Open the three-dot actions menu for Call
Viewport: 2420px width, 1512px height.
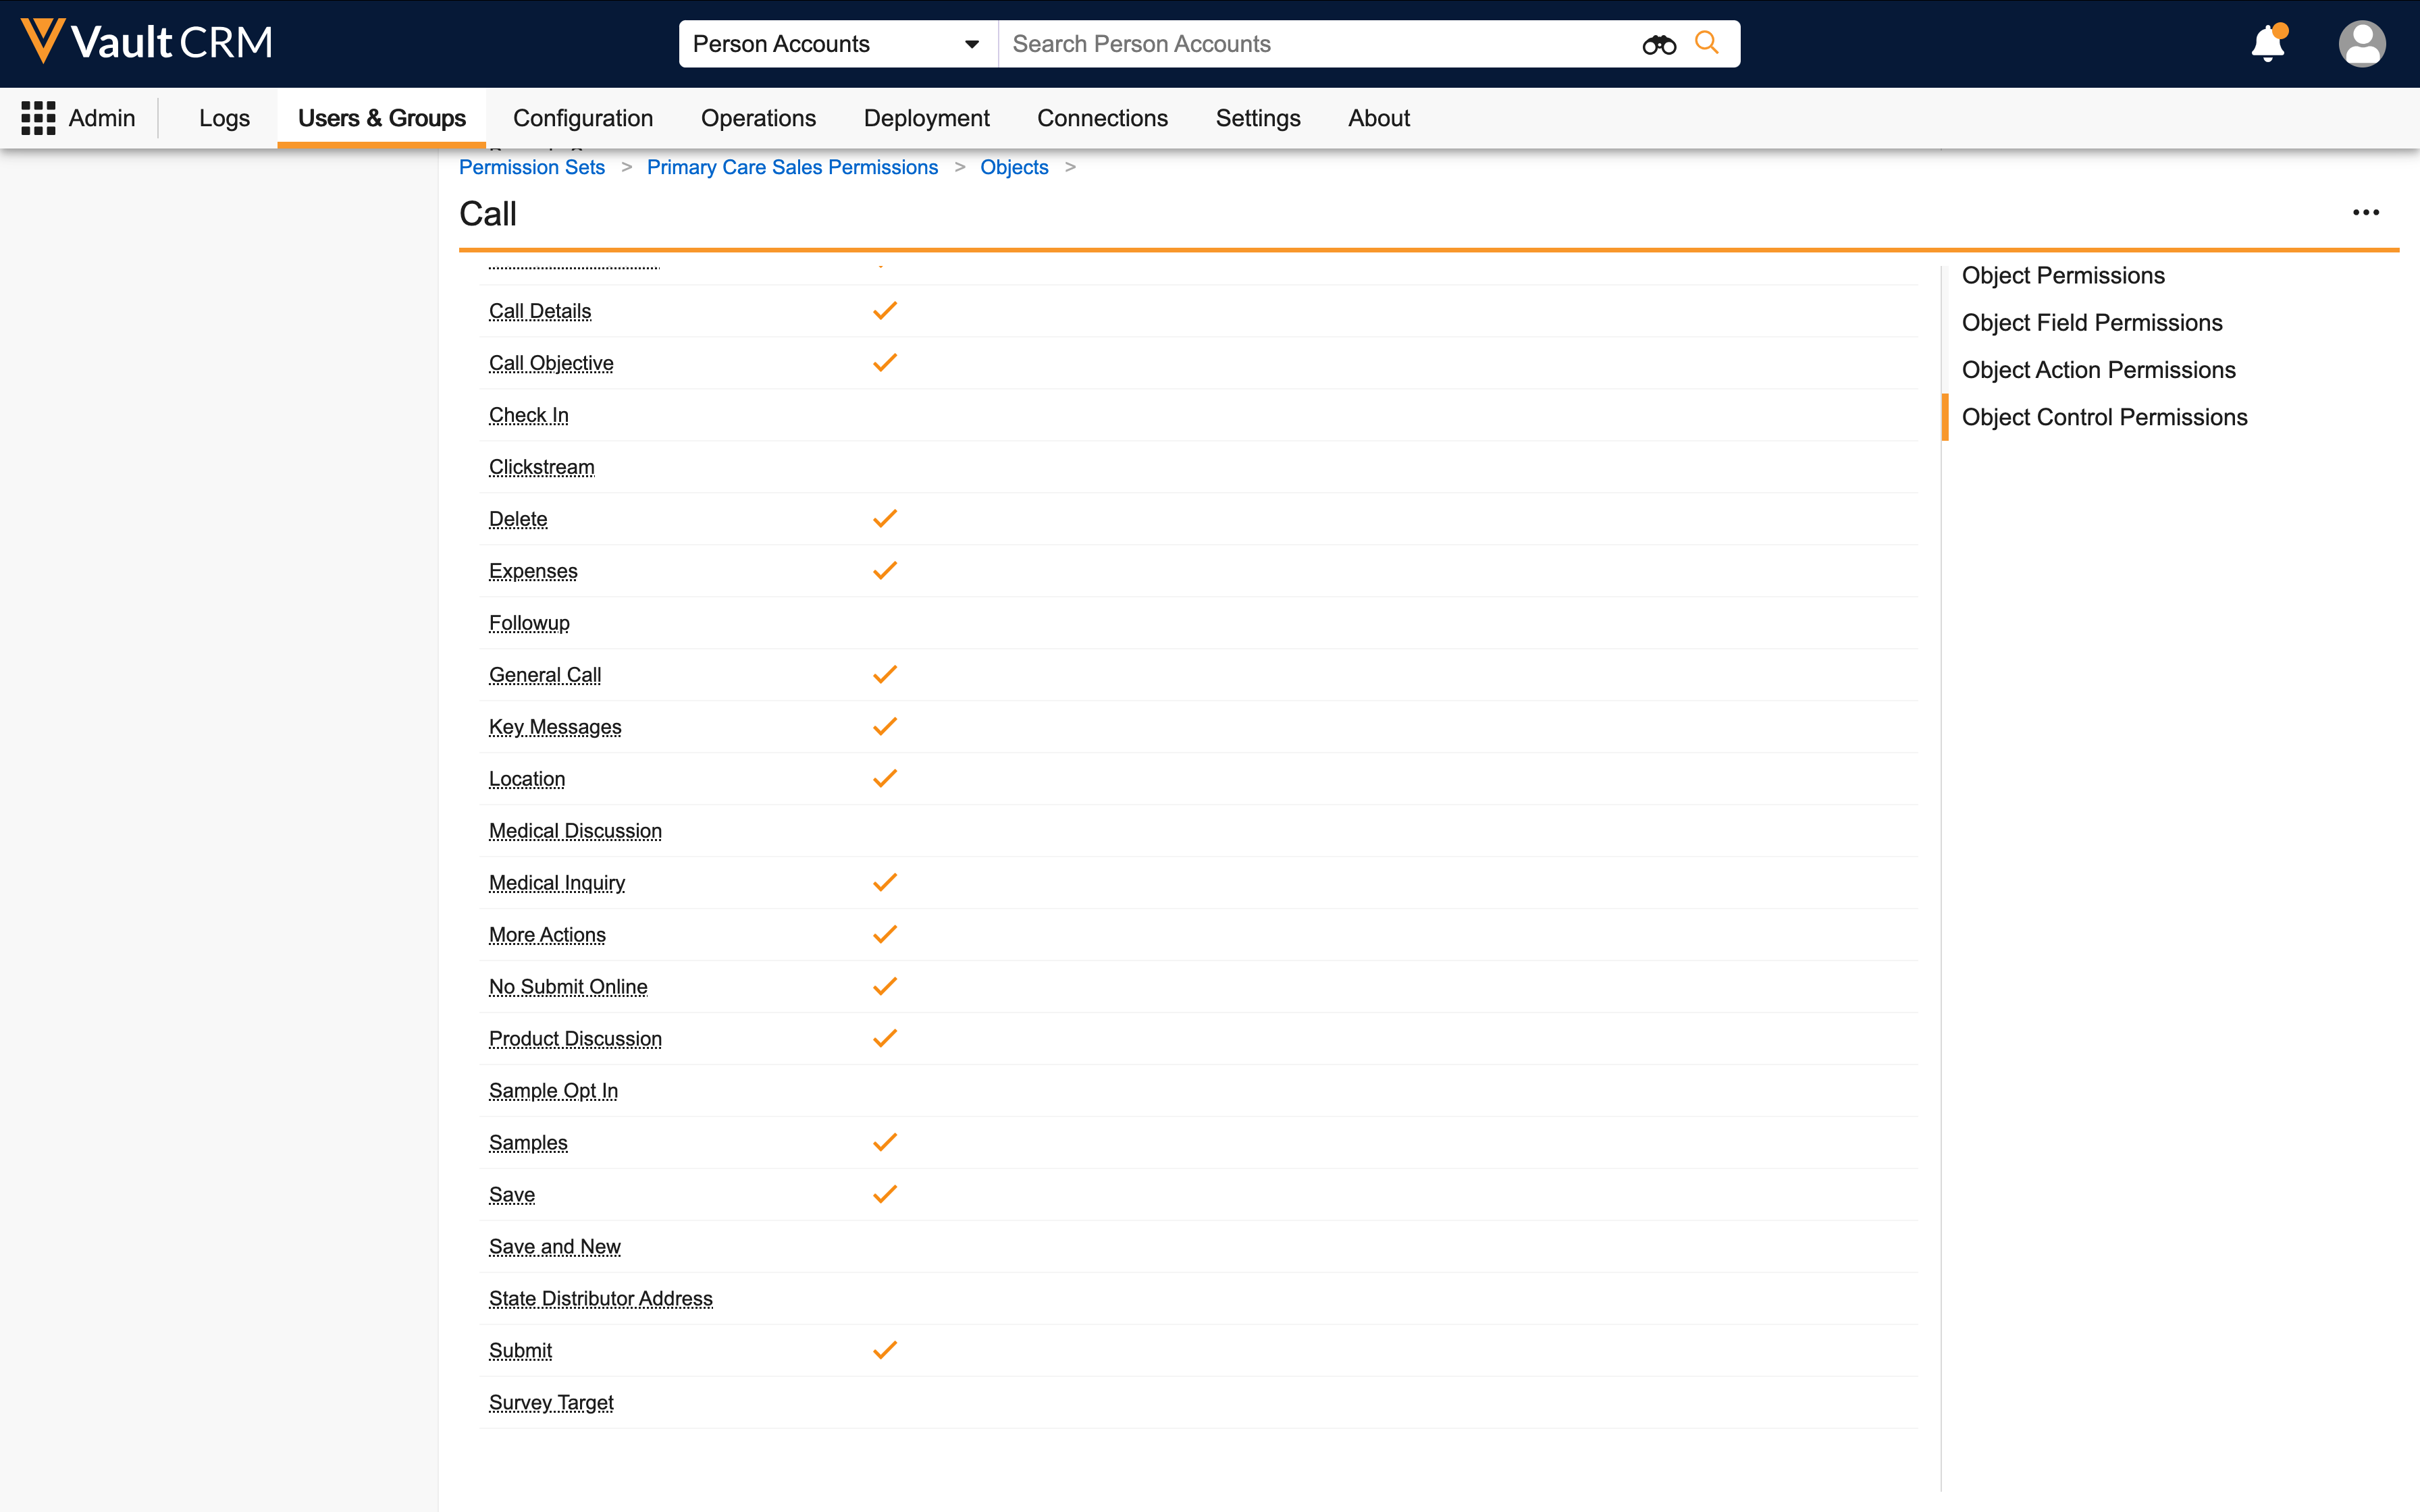click(2365, 212)
